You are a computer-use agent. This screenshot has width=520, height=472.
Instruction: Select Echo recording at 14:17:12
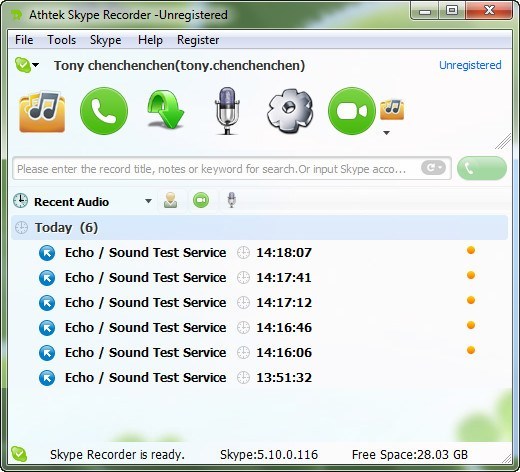click(x=259, y=303)
